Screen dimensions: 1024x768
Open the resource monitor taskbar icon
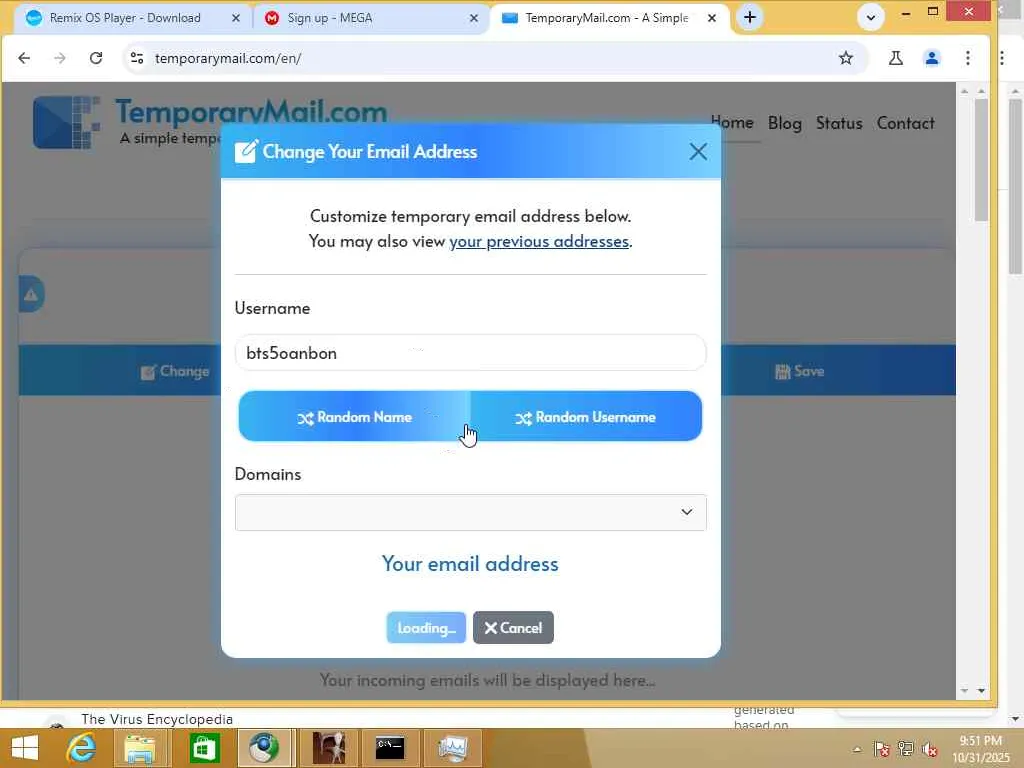point(453,748)
